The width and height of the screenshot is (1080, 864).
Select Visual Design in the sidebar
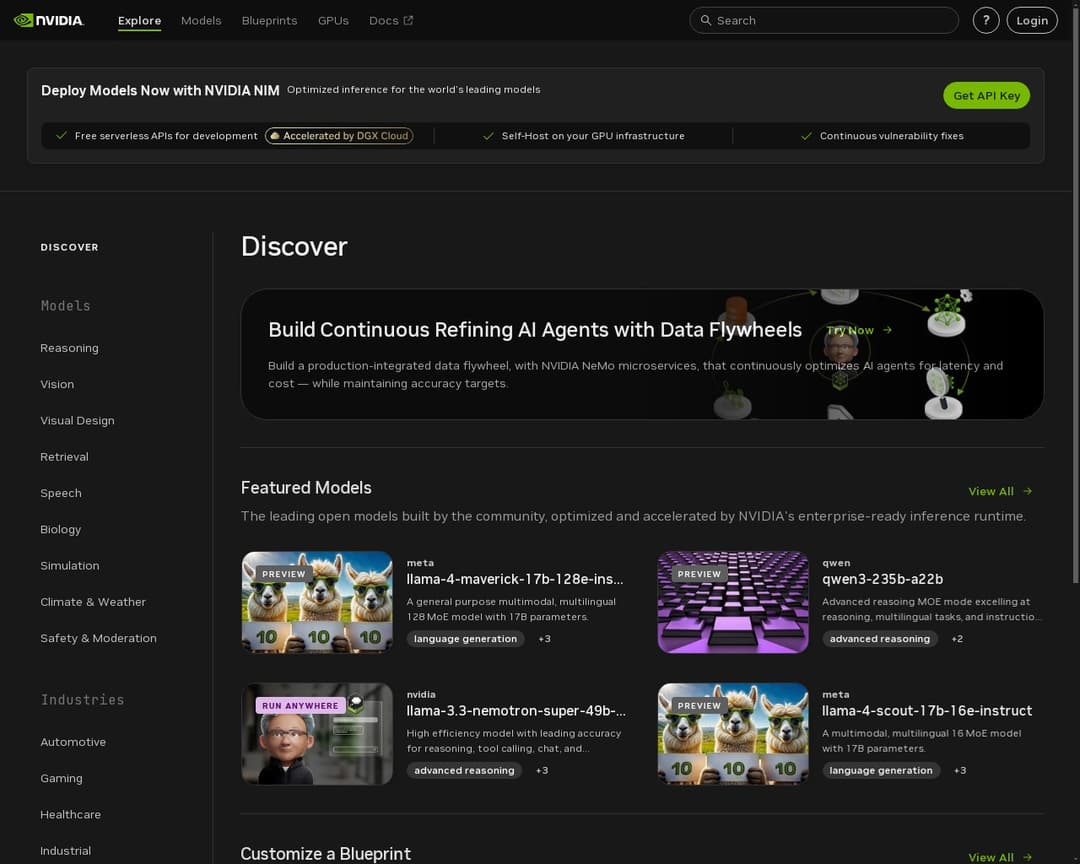(x=77, y=420)
